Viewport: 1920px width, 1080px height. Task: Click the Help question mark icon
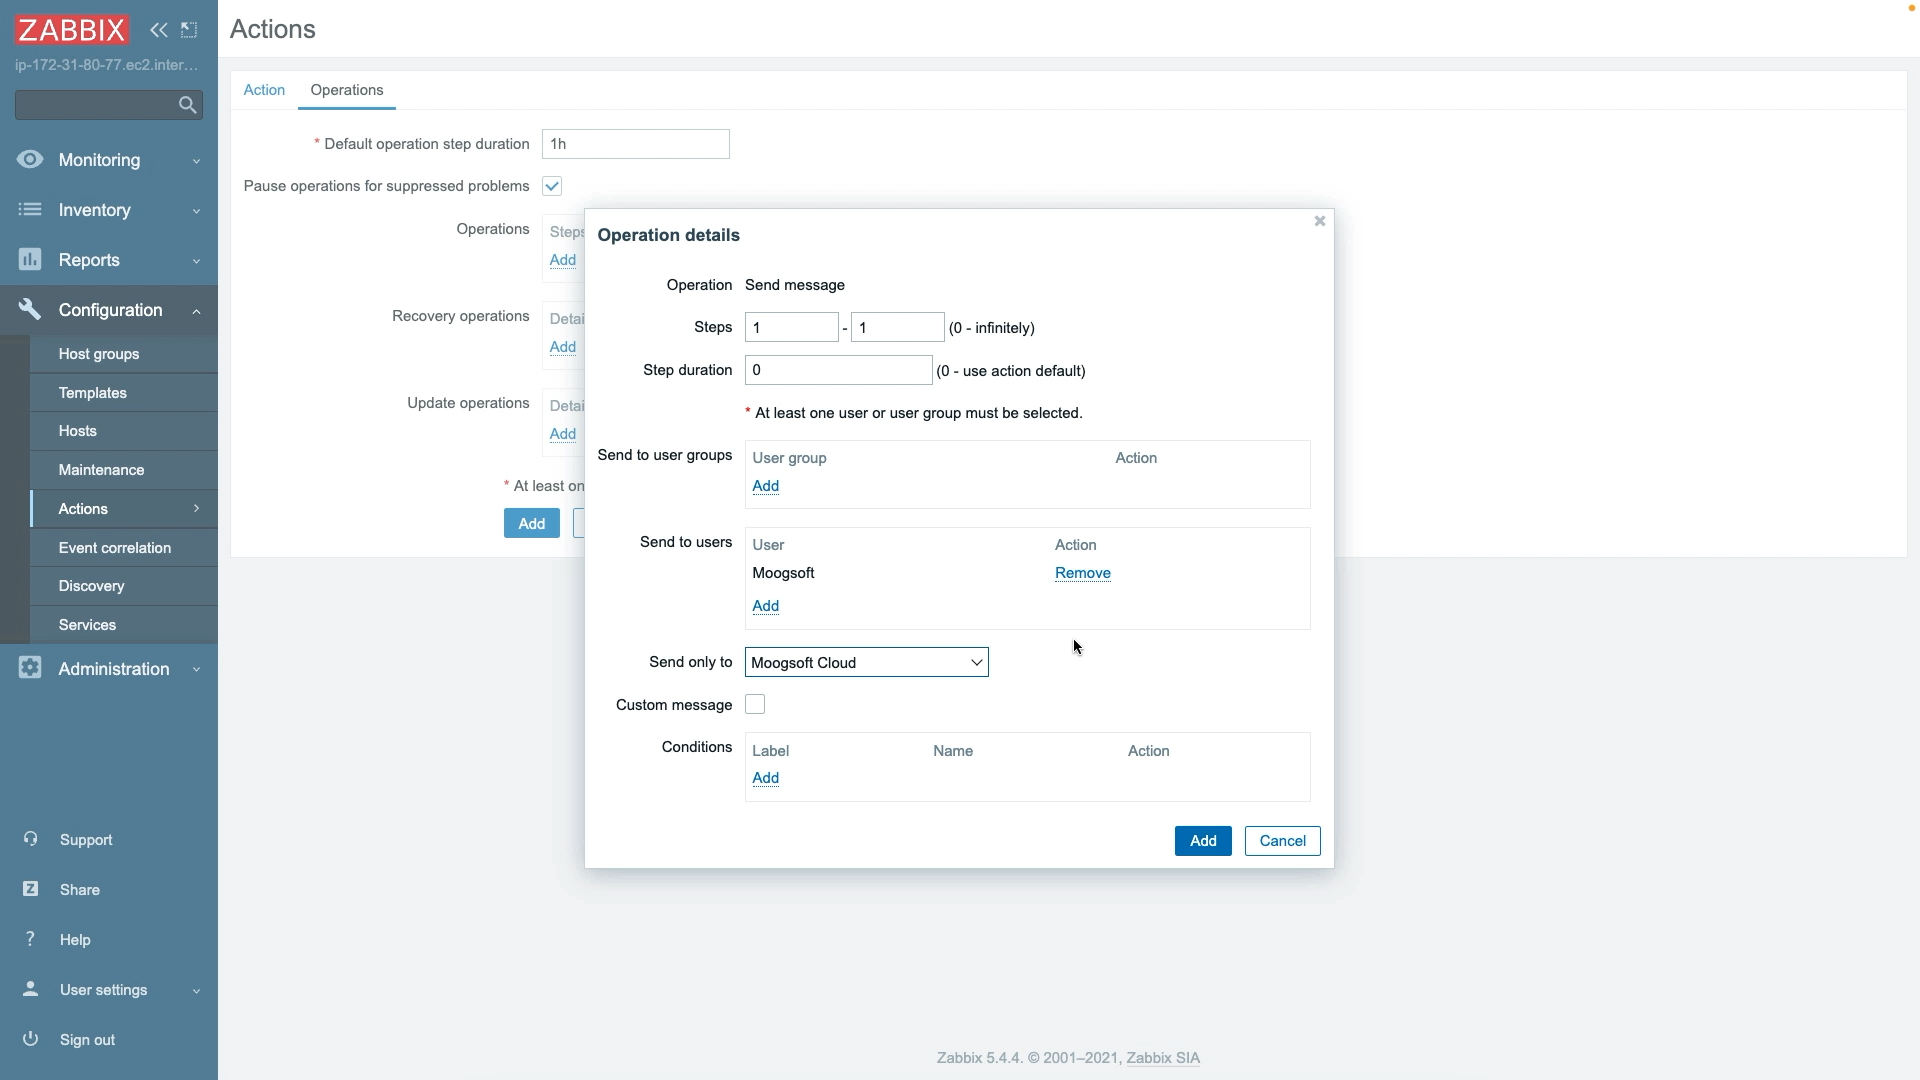click(31, 939)
